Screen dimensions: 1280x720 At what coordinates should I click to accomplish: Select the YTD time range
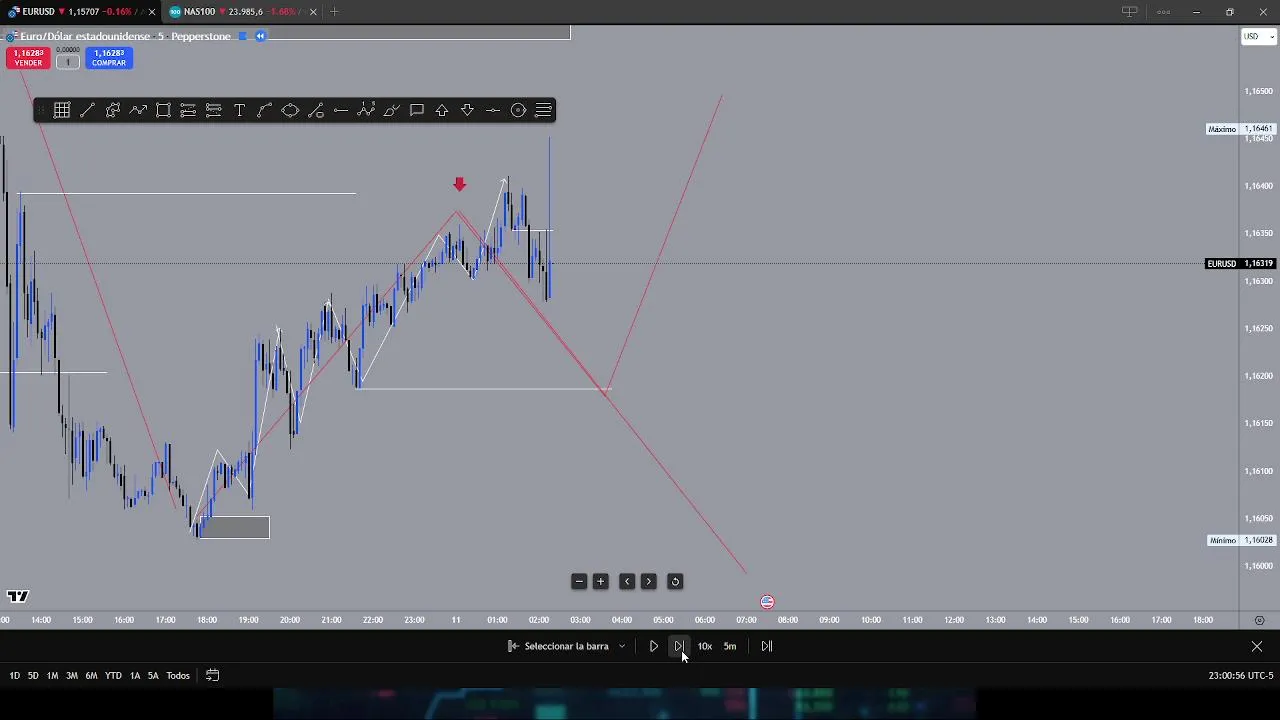[x=113, y=676]
